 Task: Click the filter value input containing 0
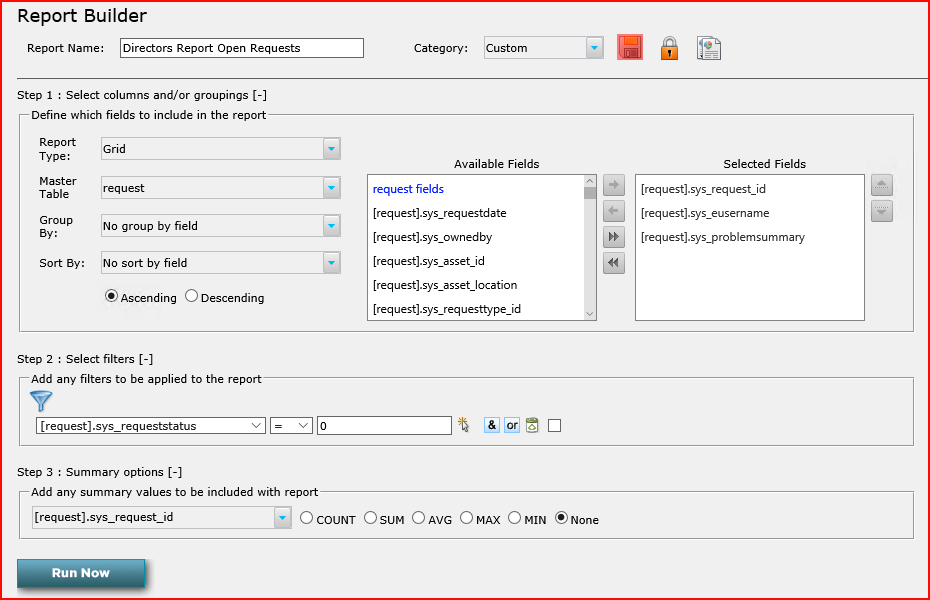coord(384,426)
